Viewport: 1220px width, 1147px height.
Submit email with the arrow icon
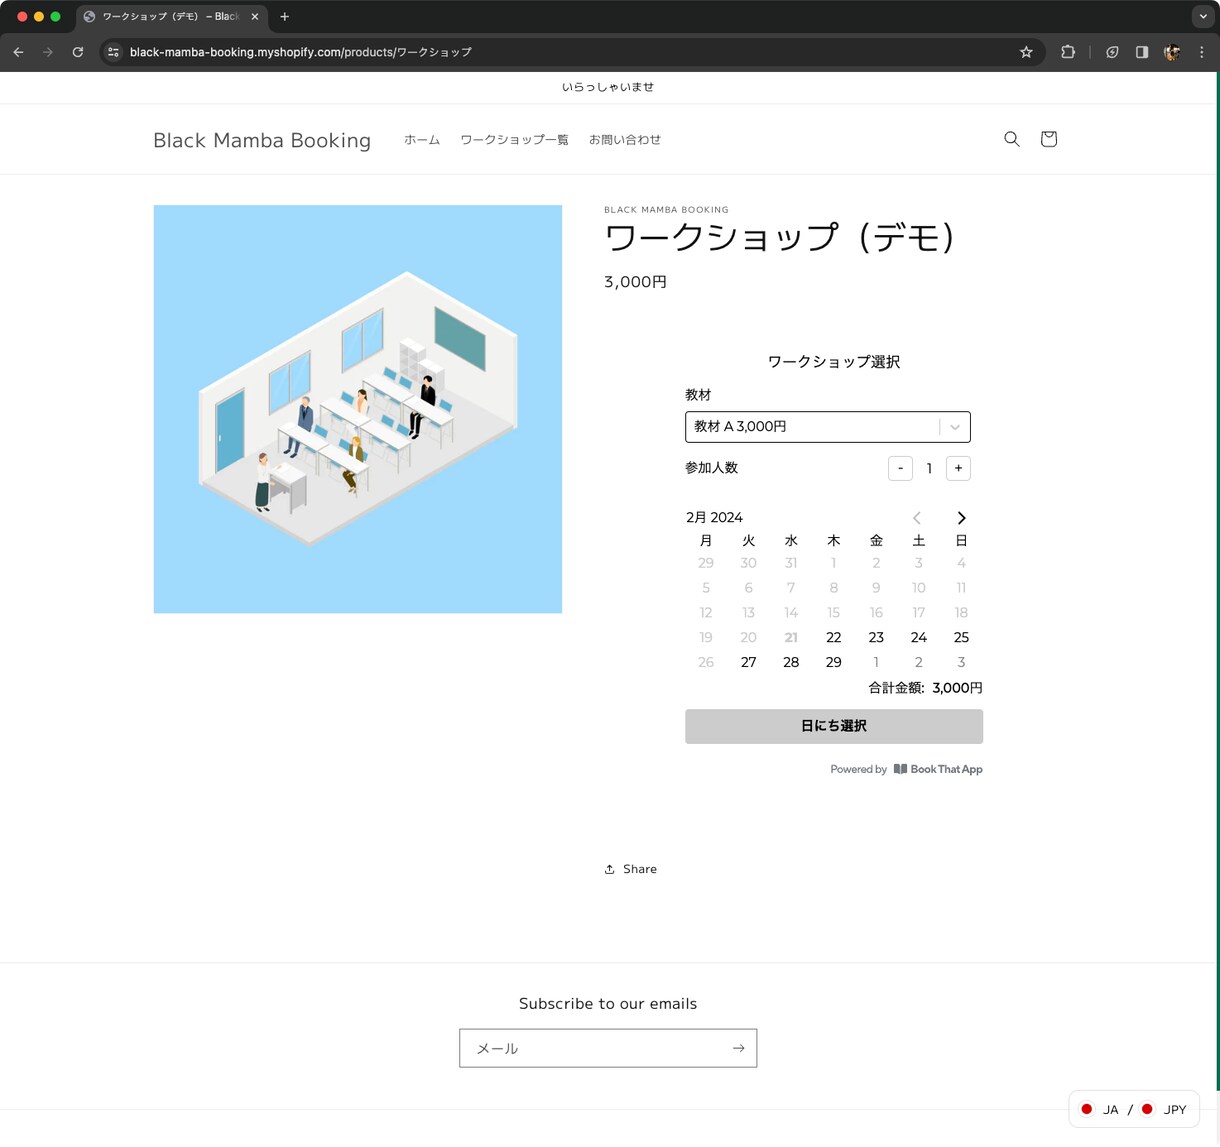point(738,1048)
